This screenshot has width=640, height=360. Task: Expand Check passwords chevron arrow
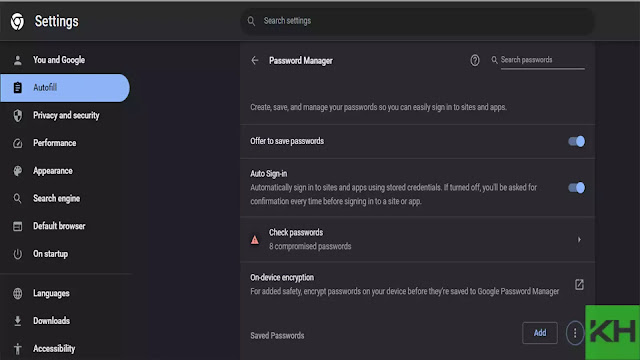tap(579, 240)
